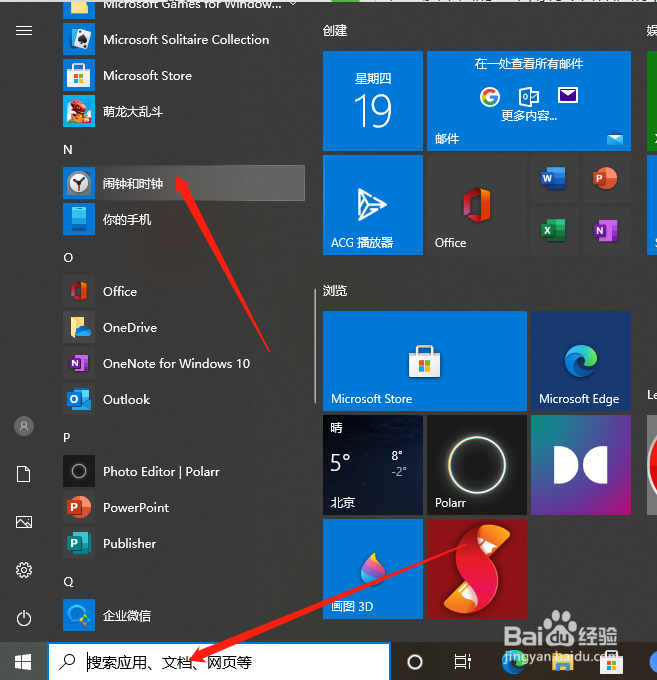Click the 创建 tile group header
Screen dimensions: 657x680
[x=335, y=30]
